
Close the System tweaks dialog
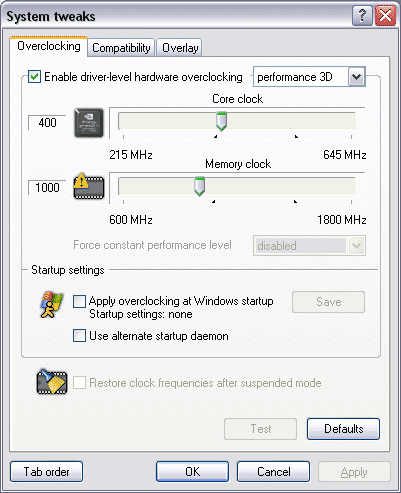coord(385,16)
